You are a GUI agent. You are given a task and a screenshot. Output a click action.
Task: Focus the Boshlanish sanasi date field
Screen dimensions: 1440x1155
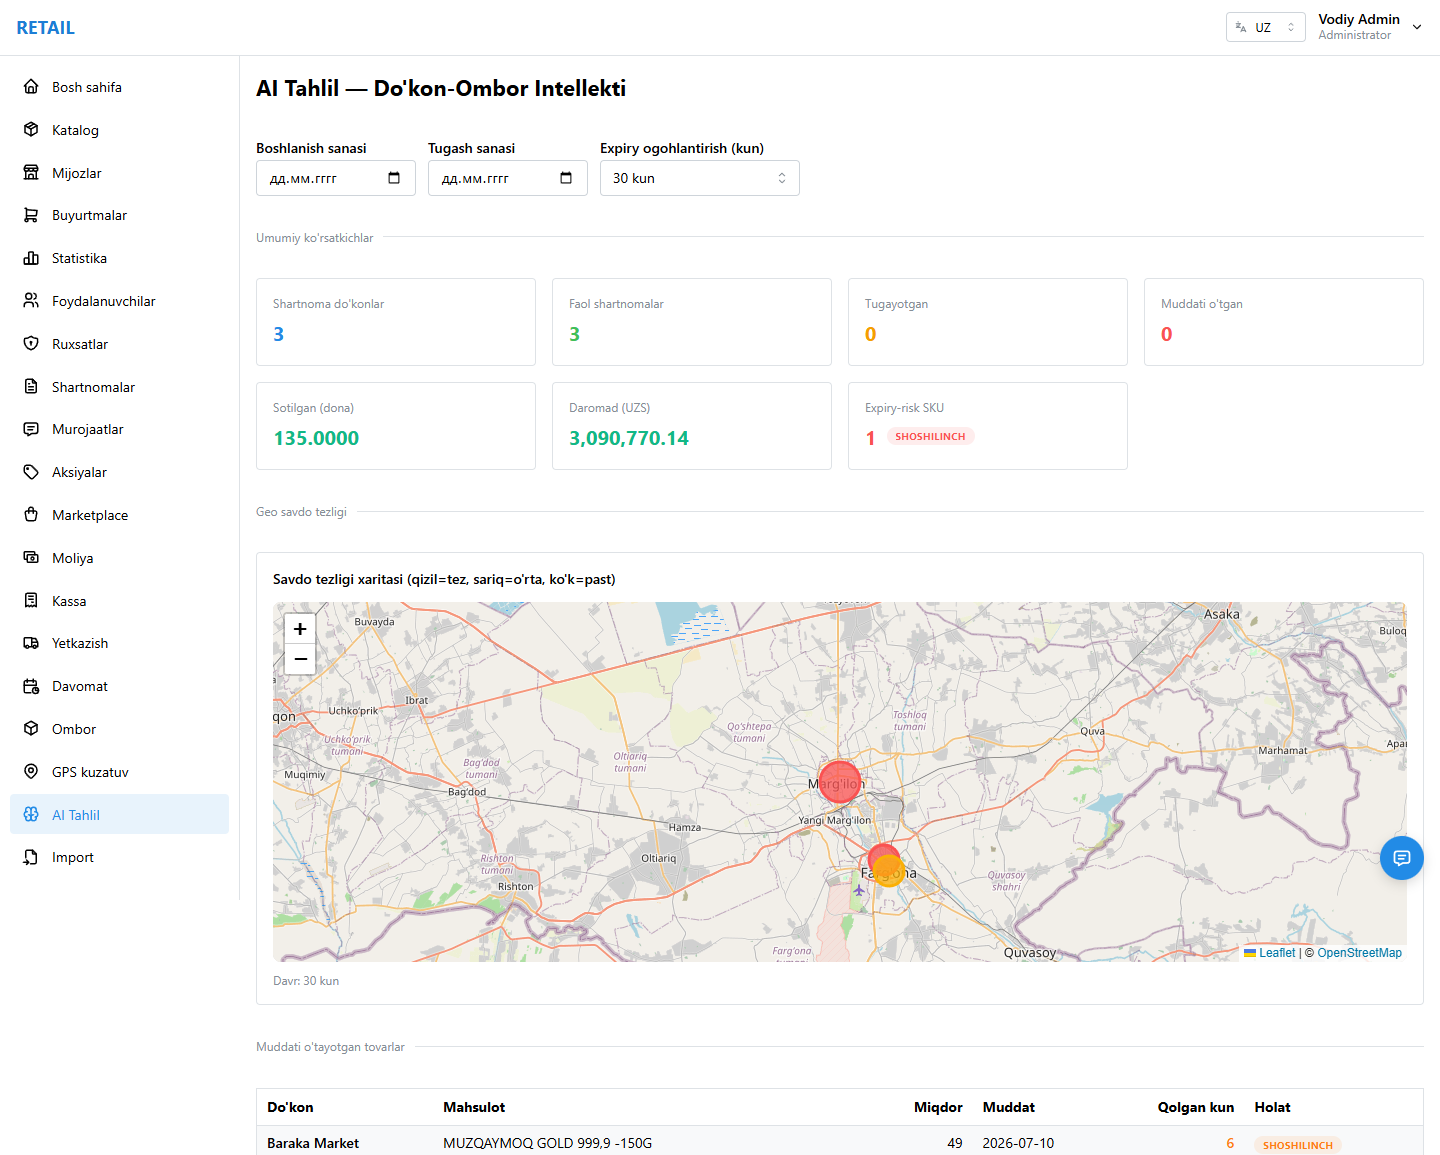tap(336, 178)
